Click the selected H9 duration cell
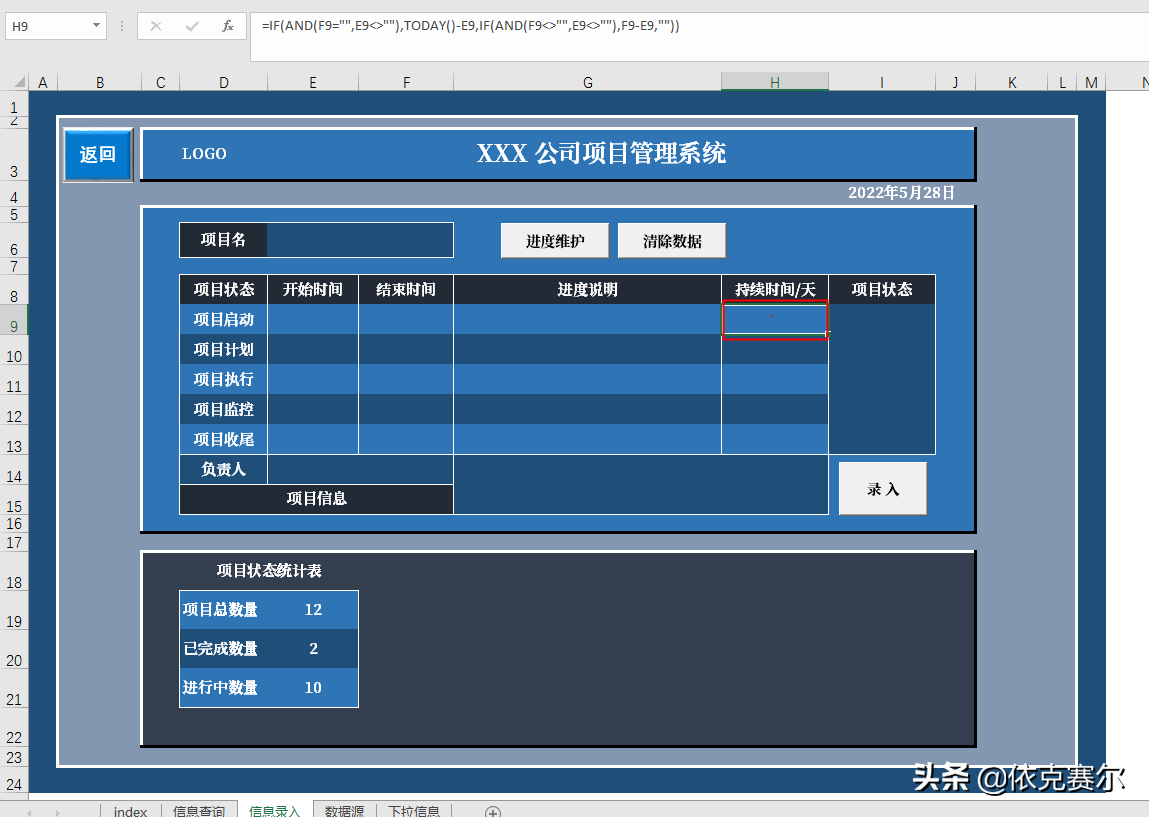Viewport: 1149px width, 817px height. (x=775, y=319)
